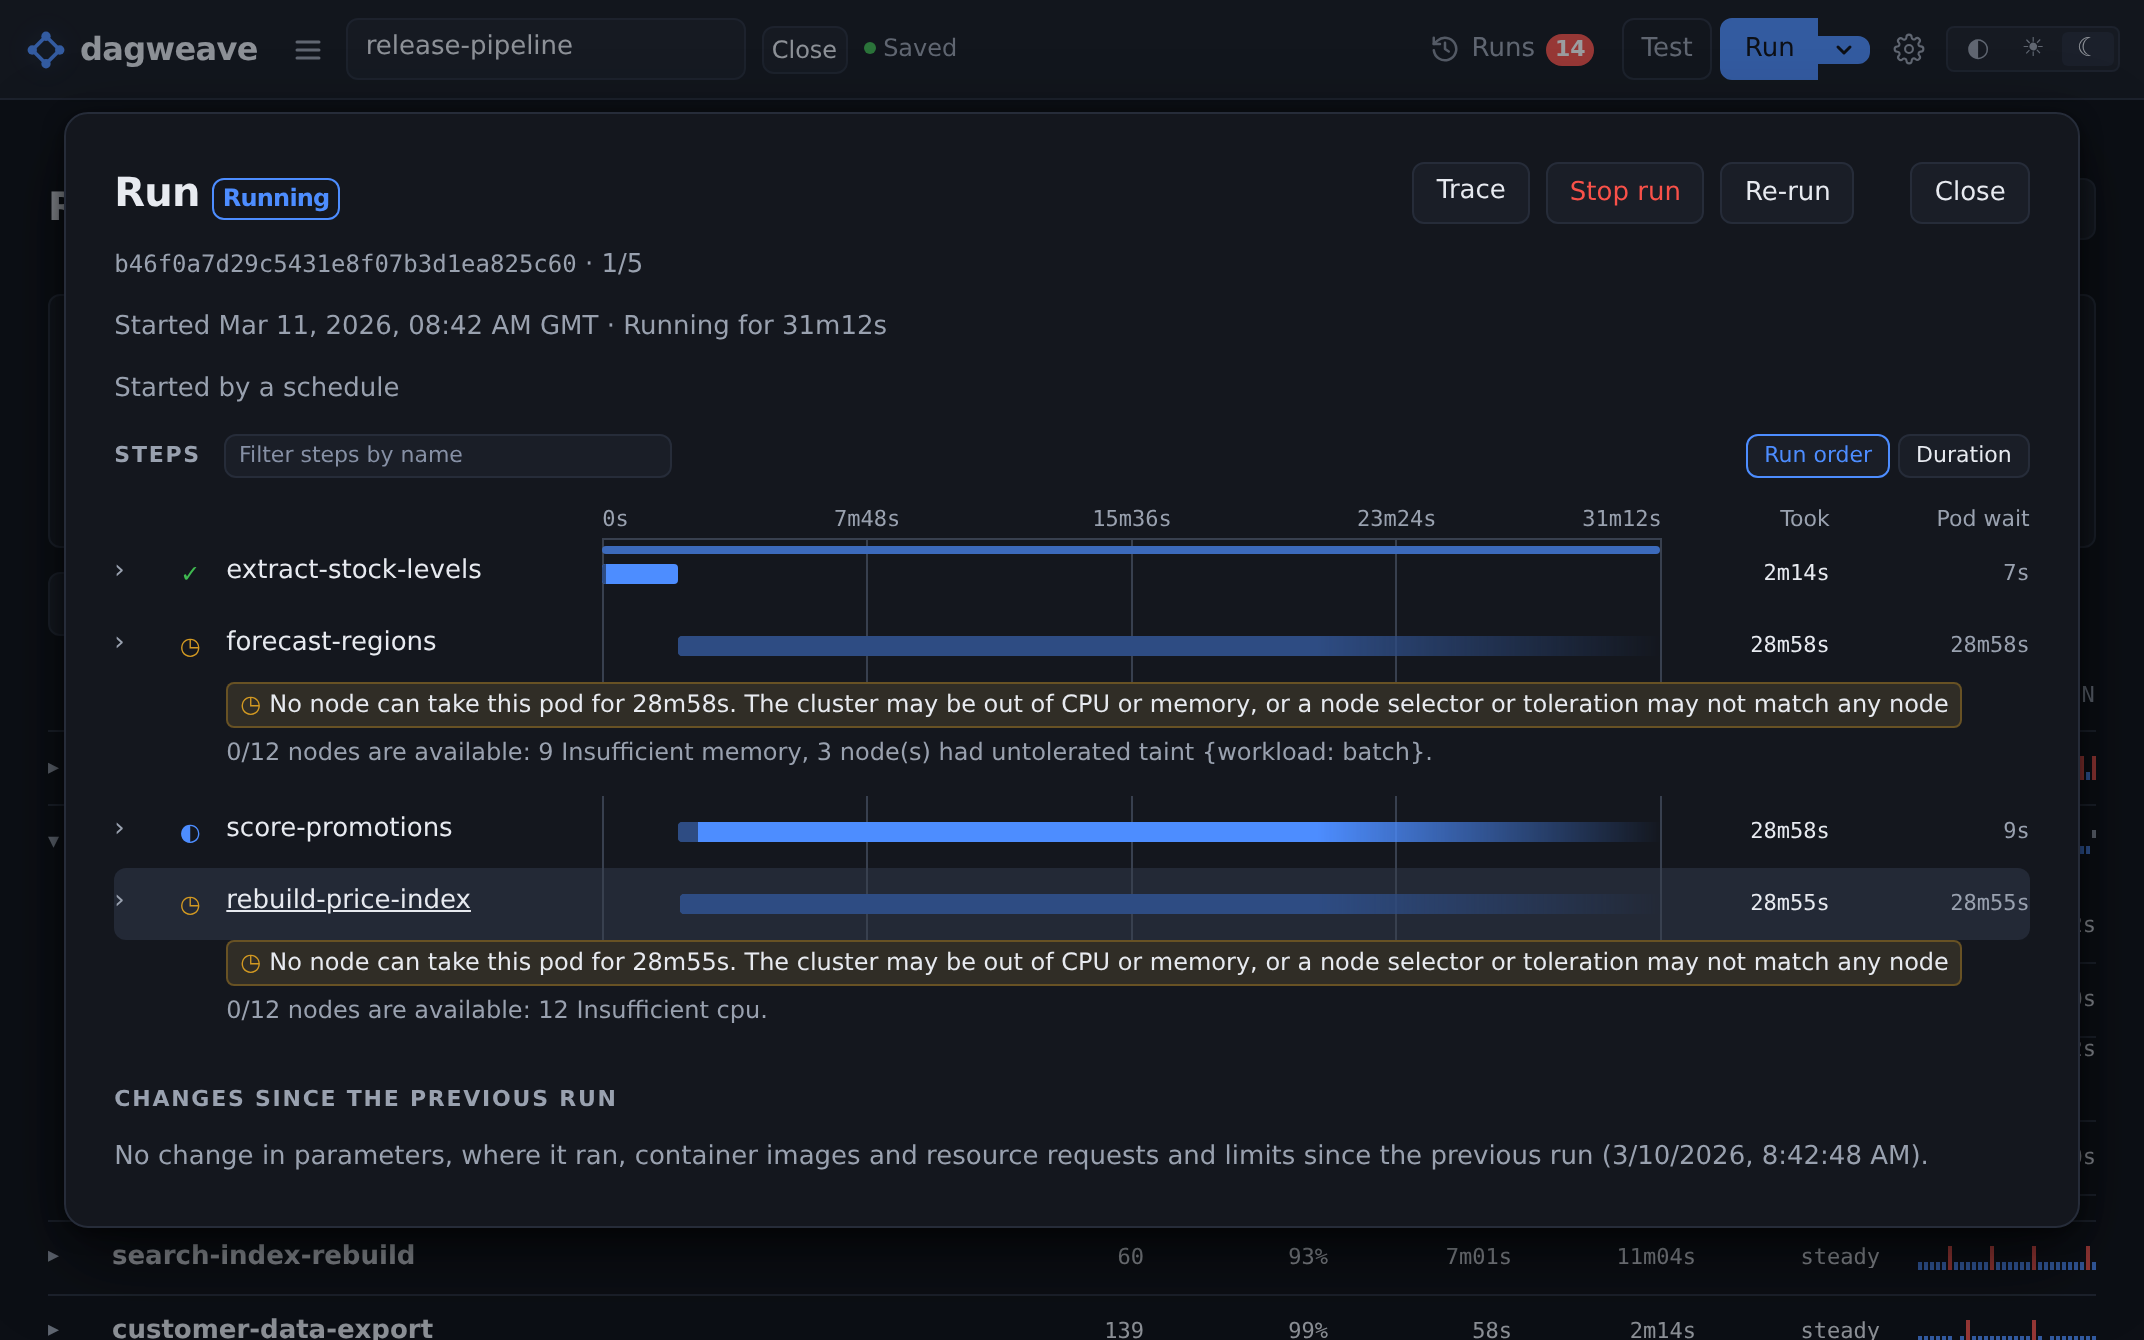Click the Running status badge
The height and width of the screenshot is (1340, 2144).
point(276,198)
